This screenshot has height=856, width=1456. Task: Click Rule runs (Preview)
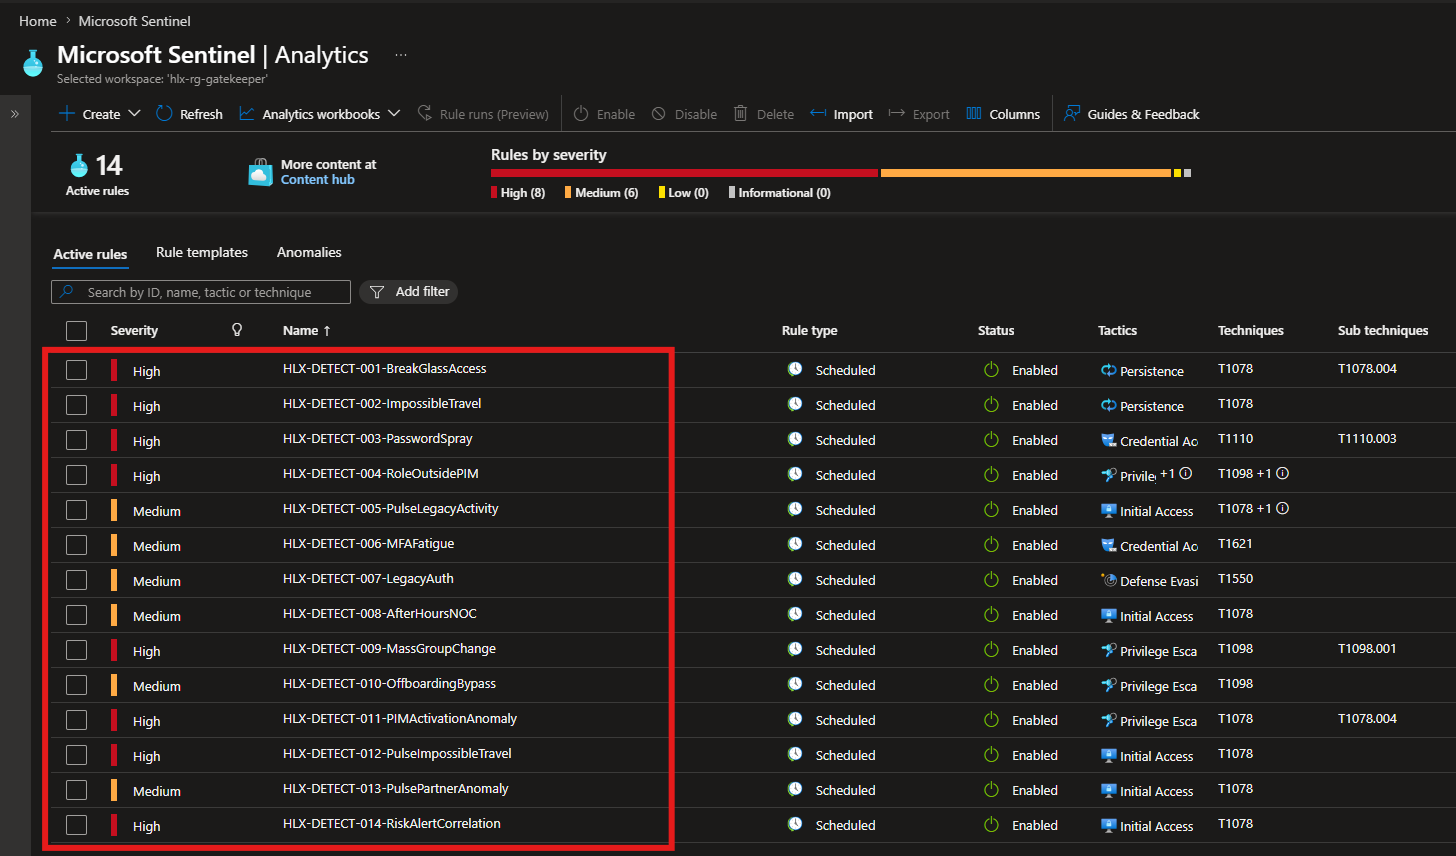(483, 114)
